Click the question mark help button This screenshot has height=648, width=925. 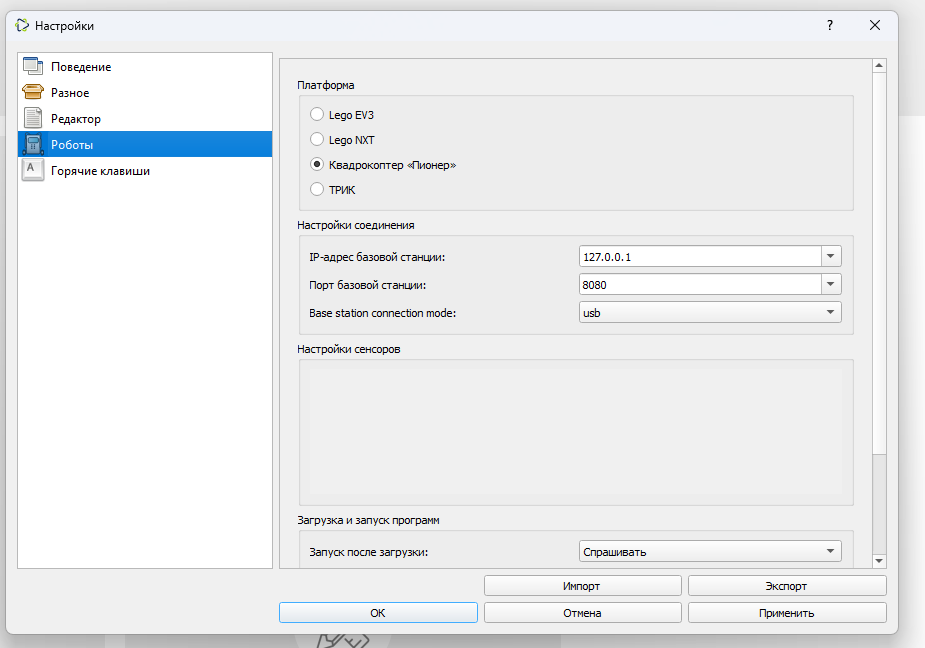click(x=830, y=25)
